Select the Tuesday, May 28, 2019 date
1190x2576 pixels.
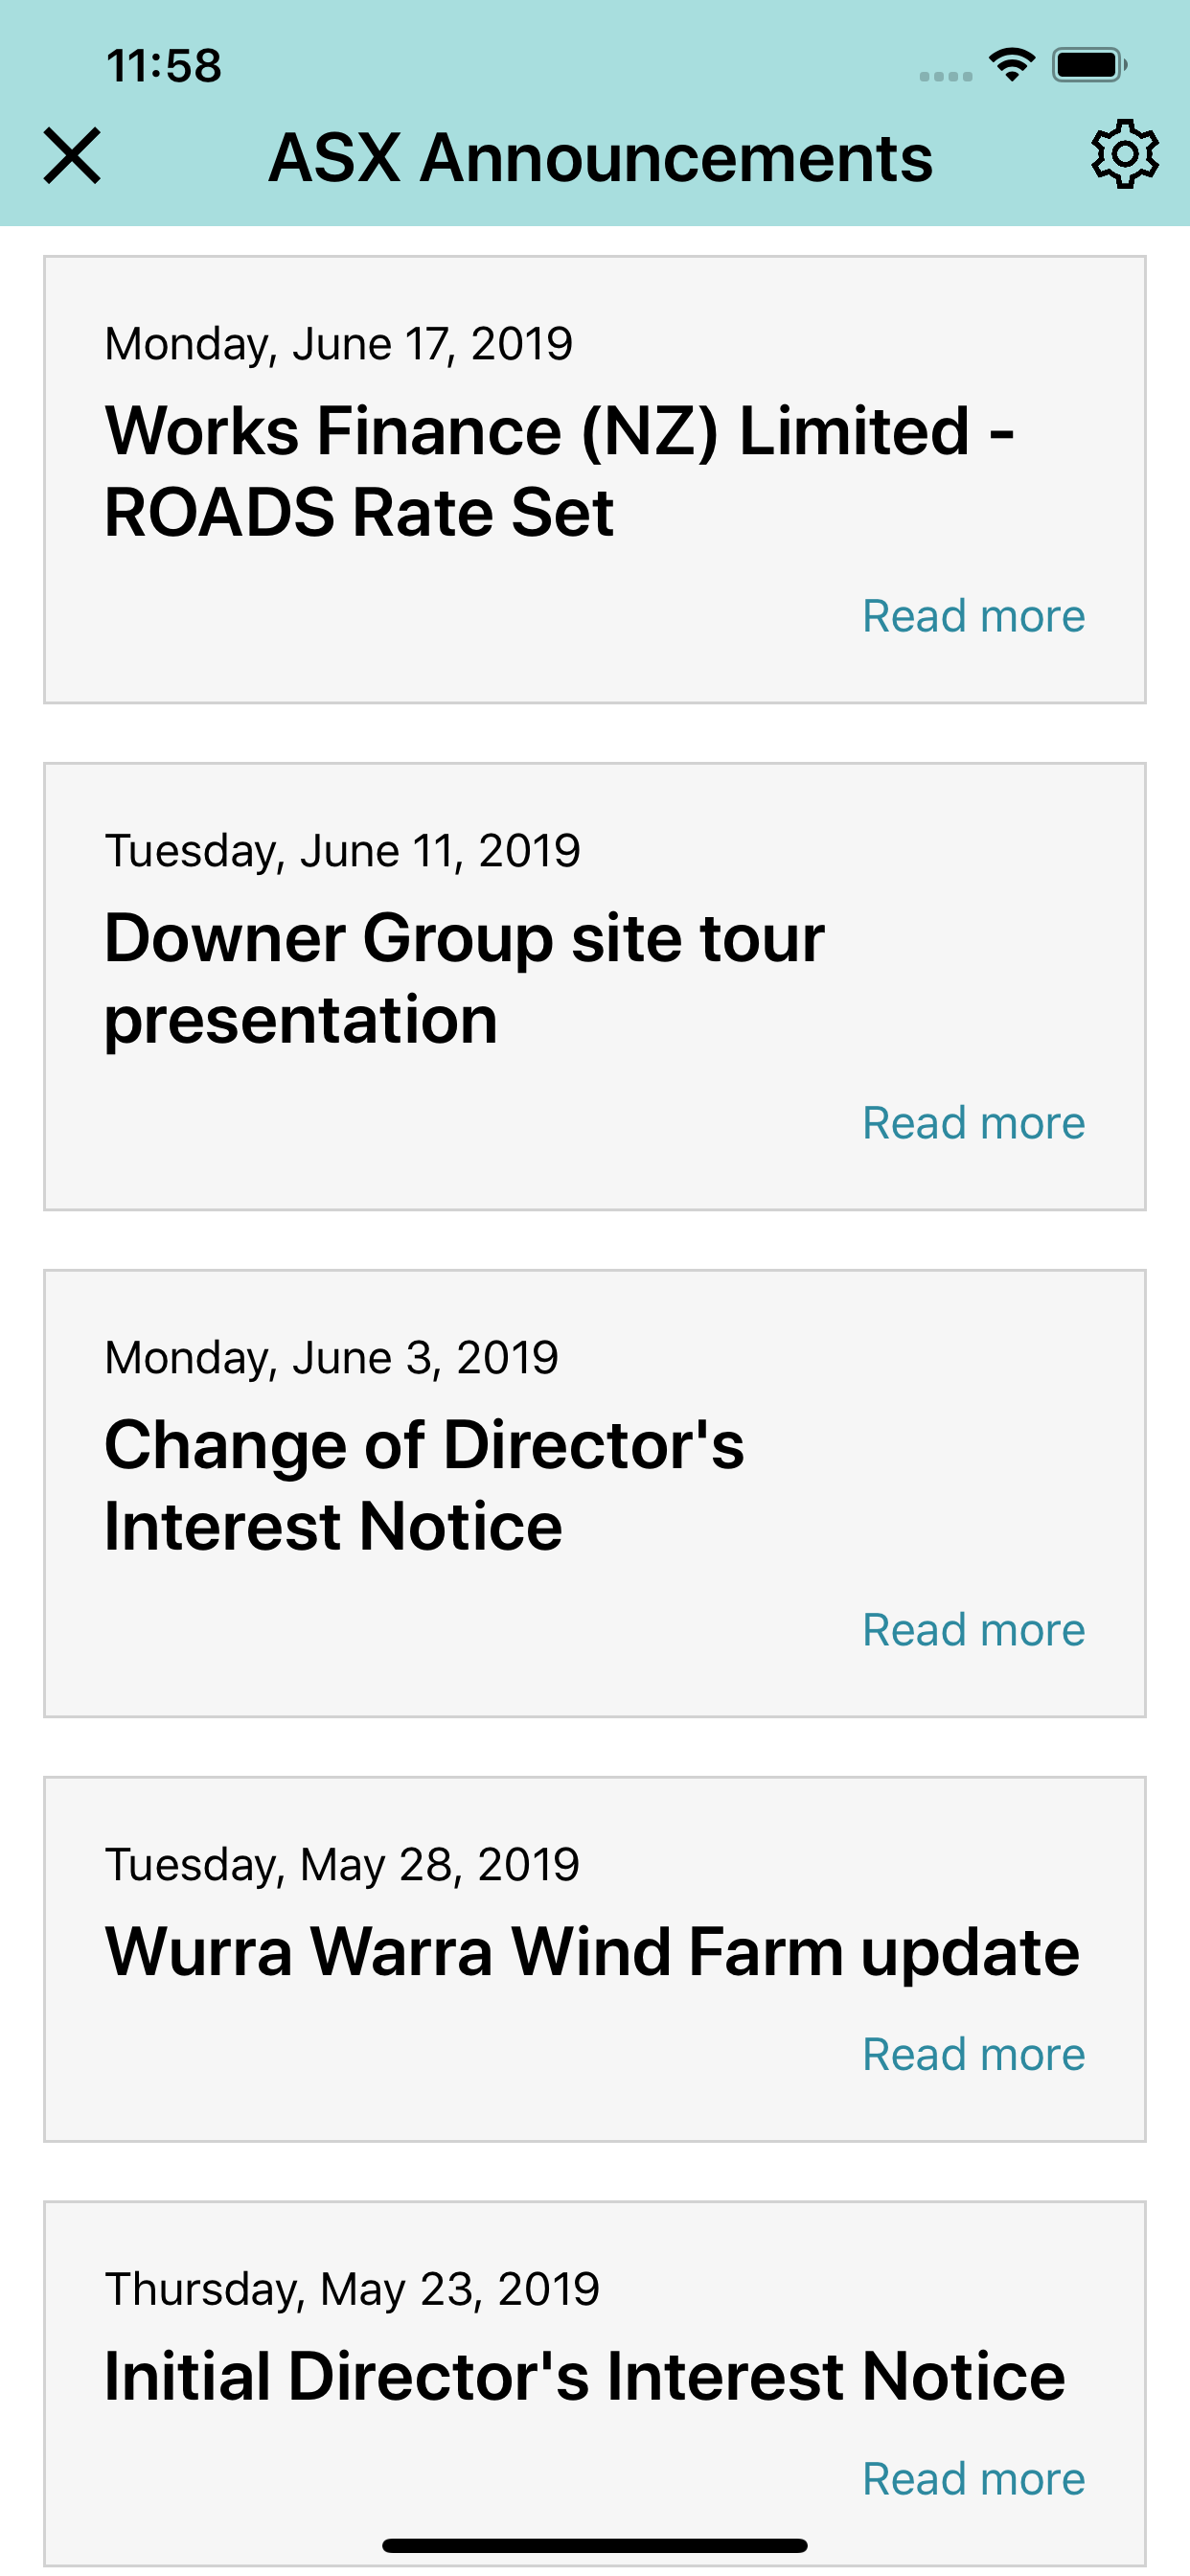point(342,1865)
